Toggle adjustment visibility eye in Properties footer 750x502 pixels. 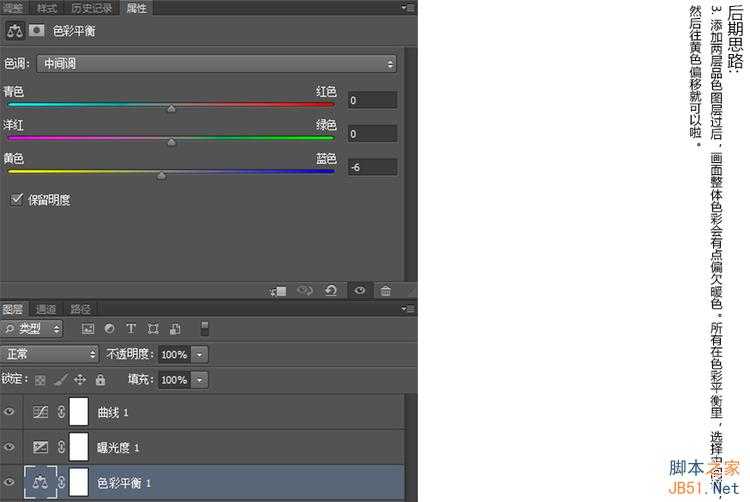coord(359,291)
